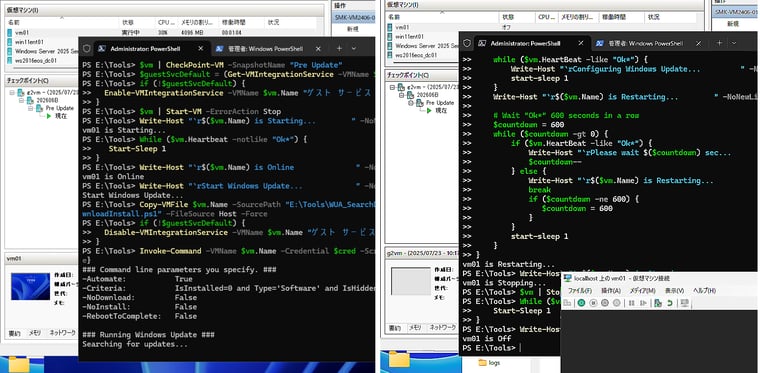Click the green Revert arrow in VM connection toolbar
The height and width of the screenshot is (373, 760).
click(x=670, y=303)
